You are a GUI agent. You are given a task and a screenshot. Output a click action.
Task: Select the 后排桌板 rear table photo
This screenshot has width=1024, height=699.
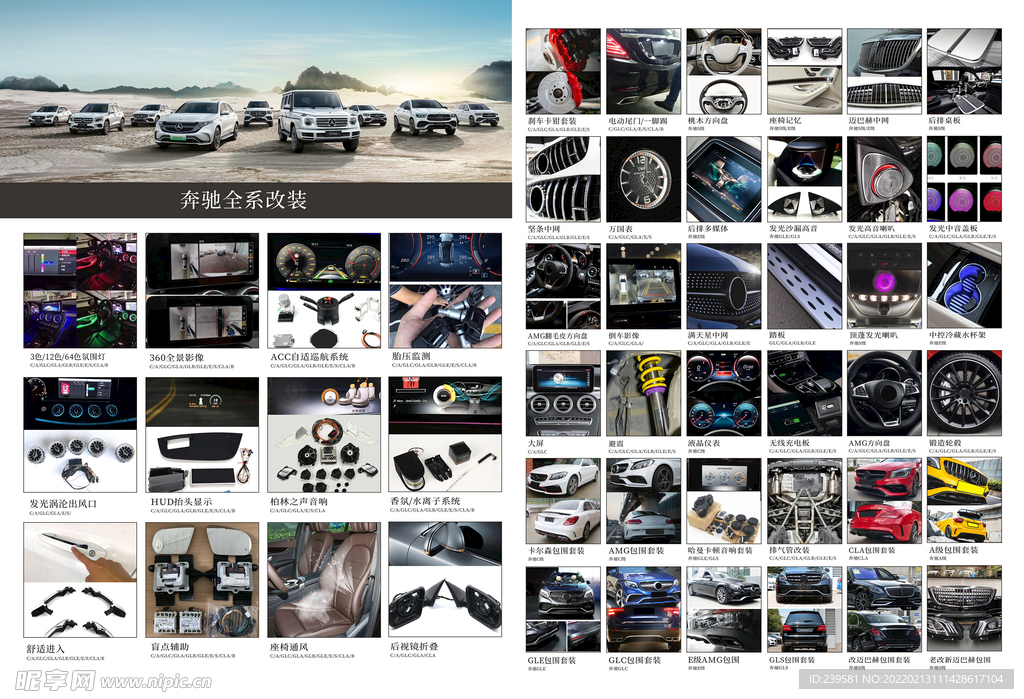(x=964, y=71)
